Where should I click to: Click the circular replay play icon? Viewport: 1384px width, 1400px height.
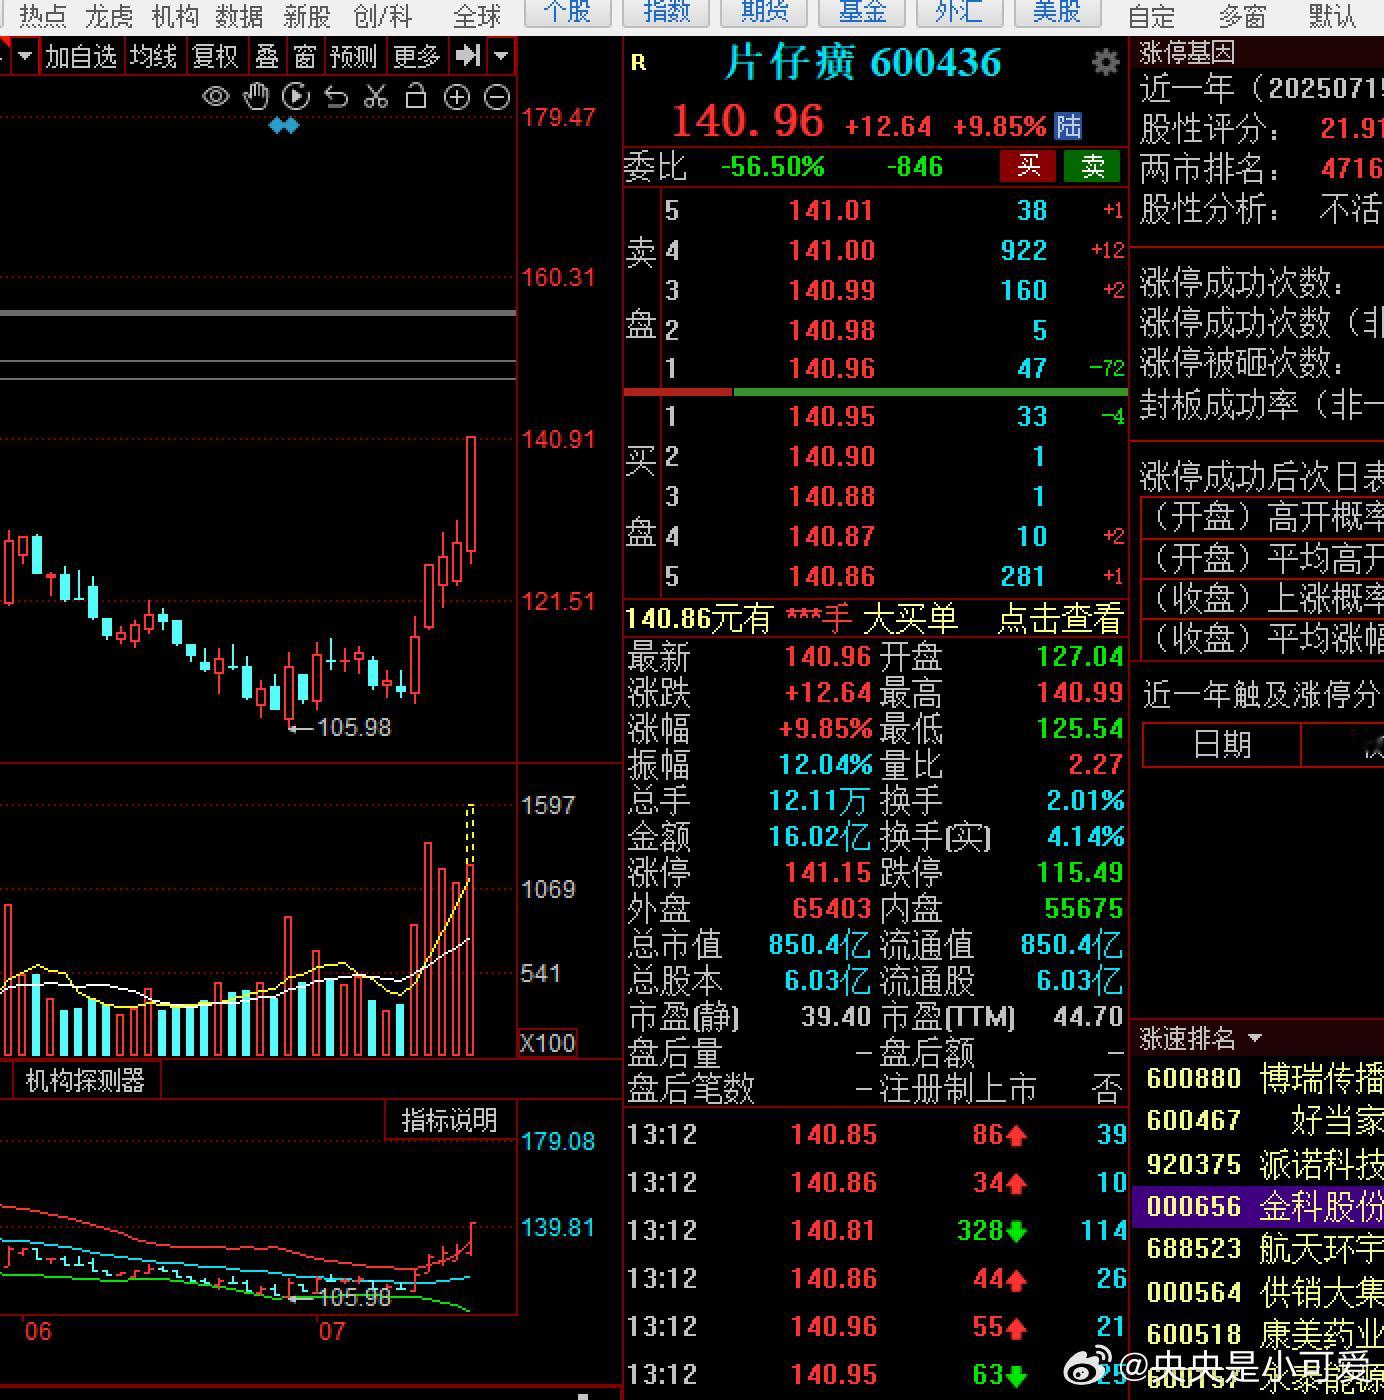296,97
